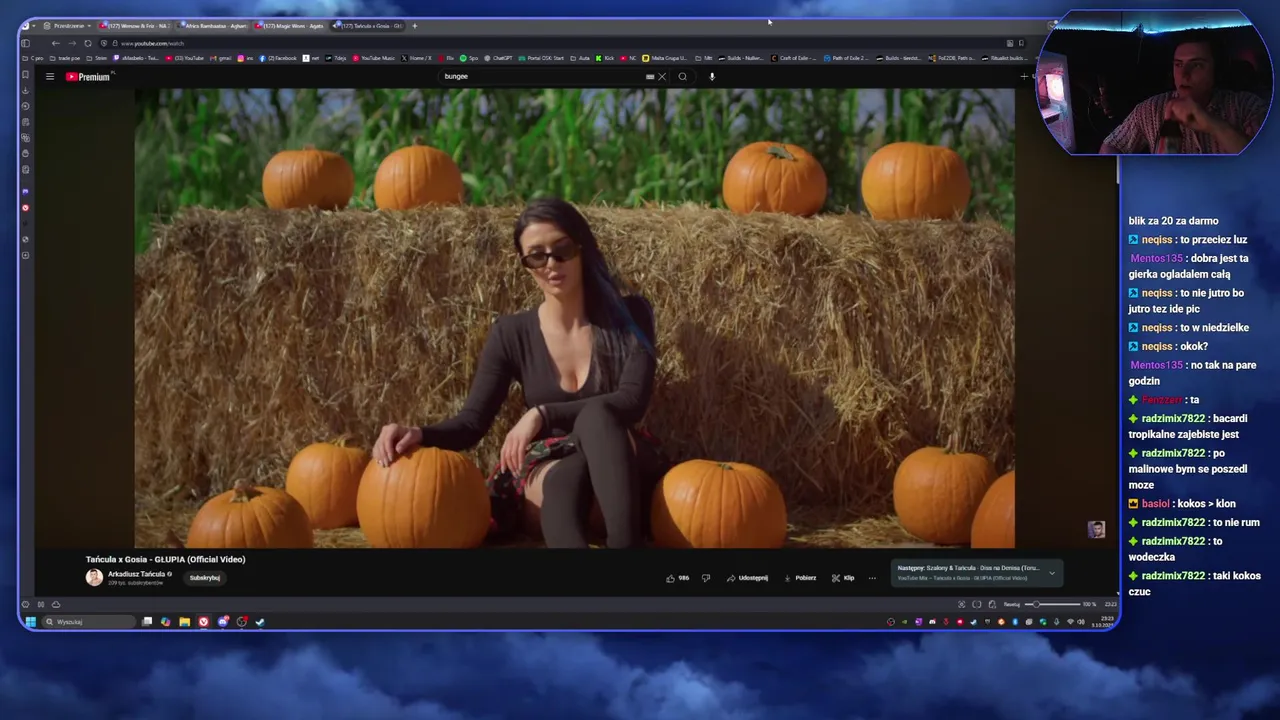
Task: Open the Arkadiusz Tańcula channel name link
Action: pyautogui.click(x=139, y=574)
